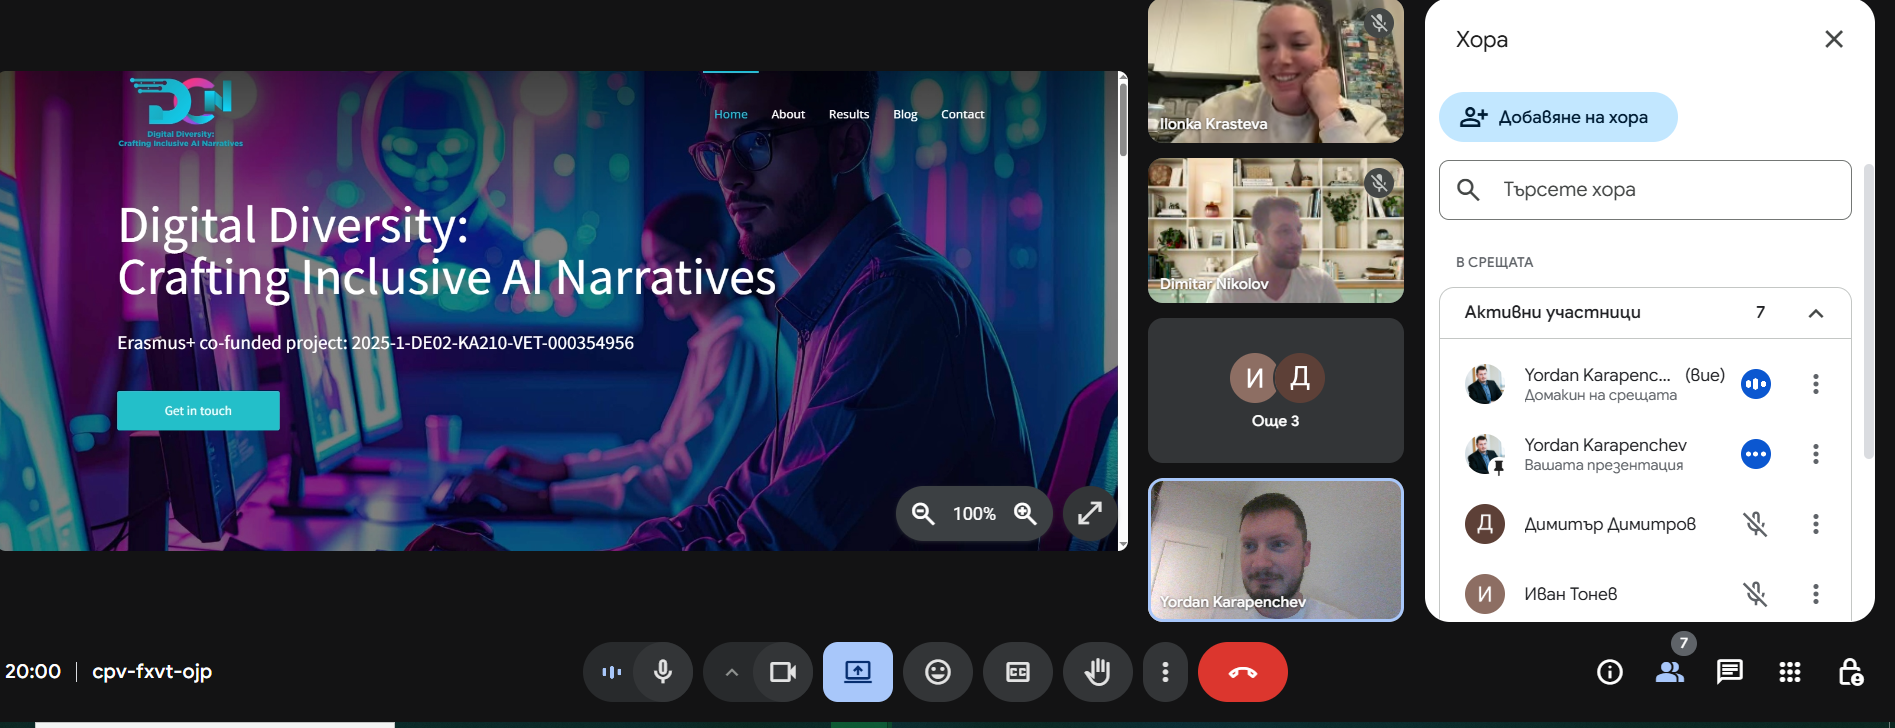Image resolution: width=1895 pixels, height=728 pixels.
Task: Click Добавяне на хора button
Action: click(x=1557, y=117)
